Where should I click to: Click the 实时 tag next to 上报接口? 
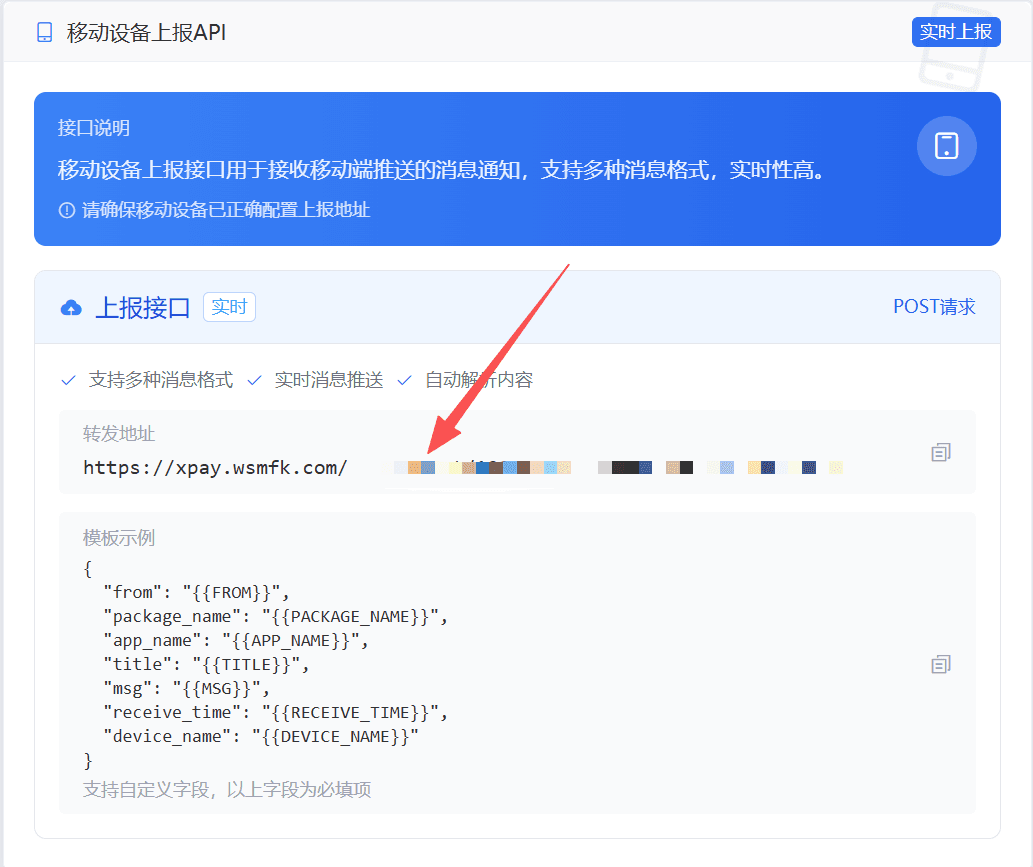tap(229, 307)
